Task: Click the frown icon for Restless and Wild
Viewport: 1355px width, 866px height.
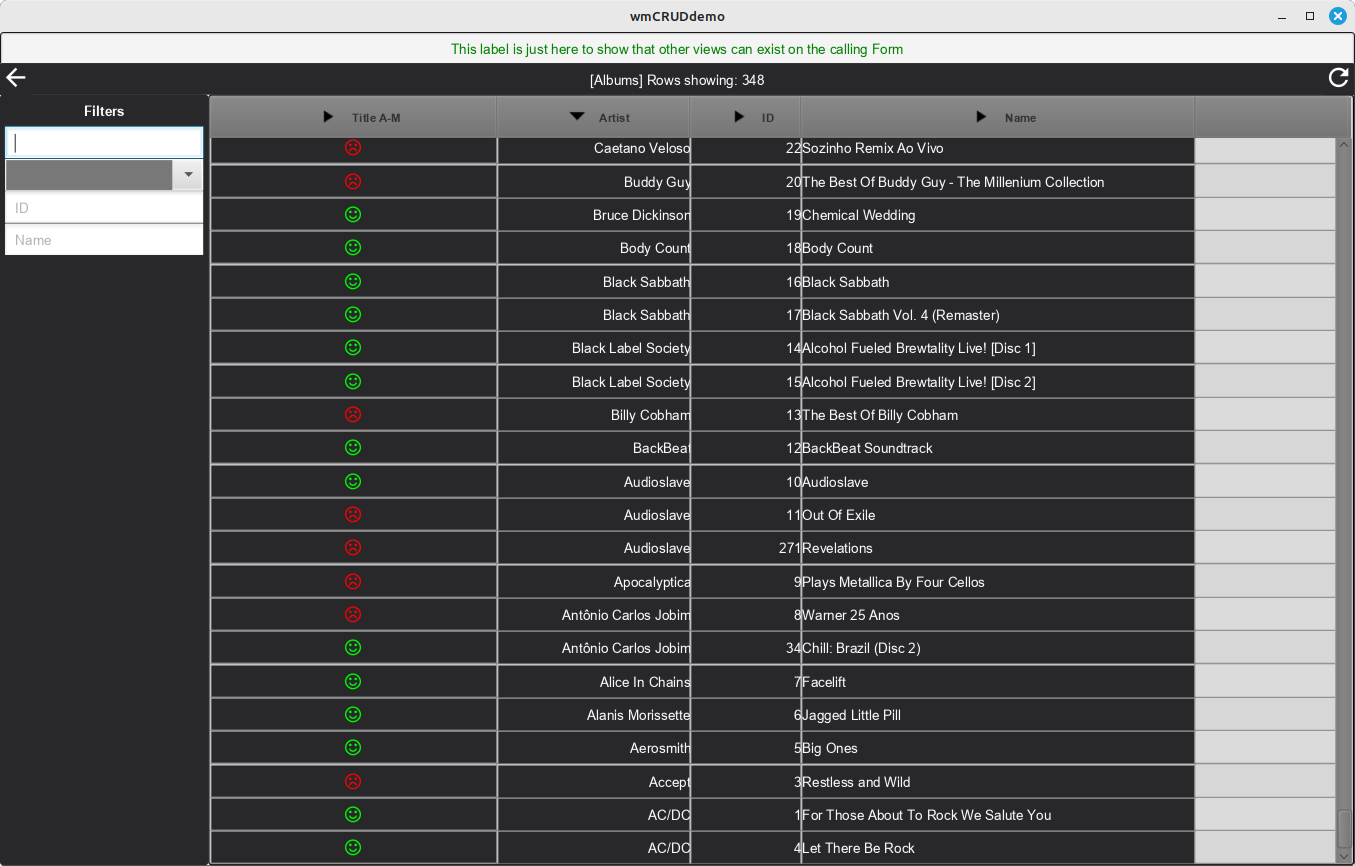Action: tap(353, 782)
